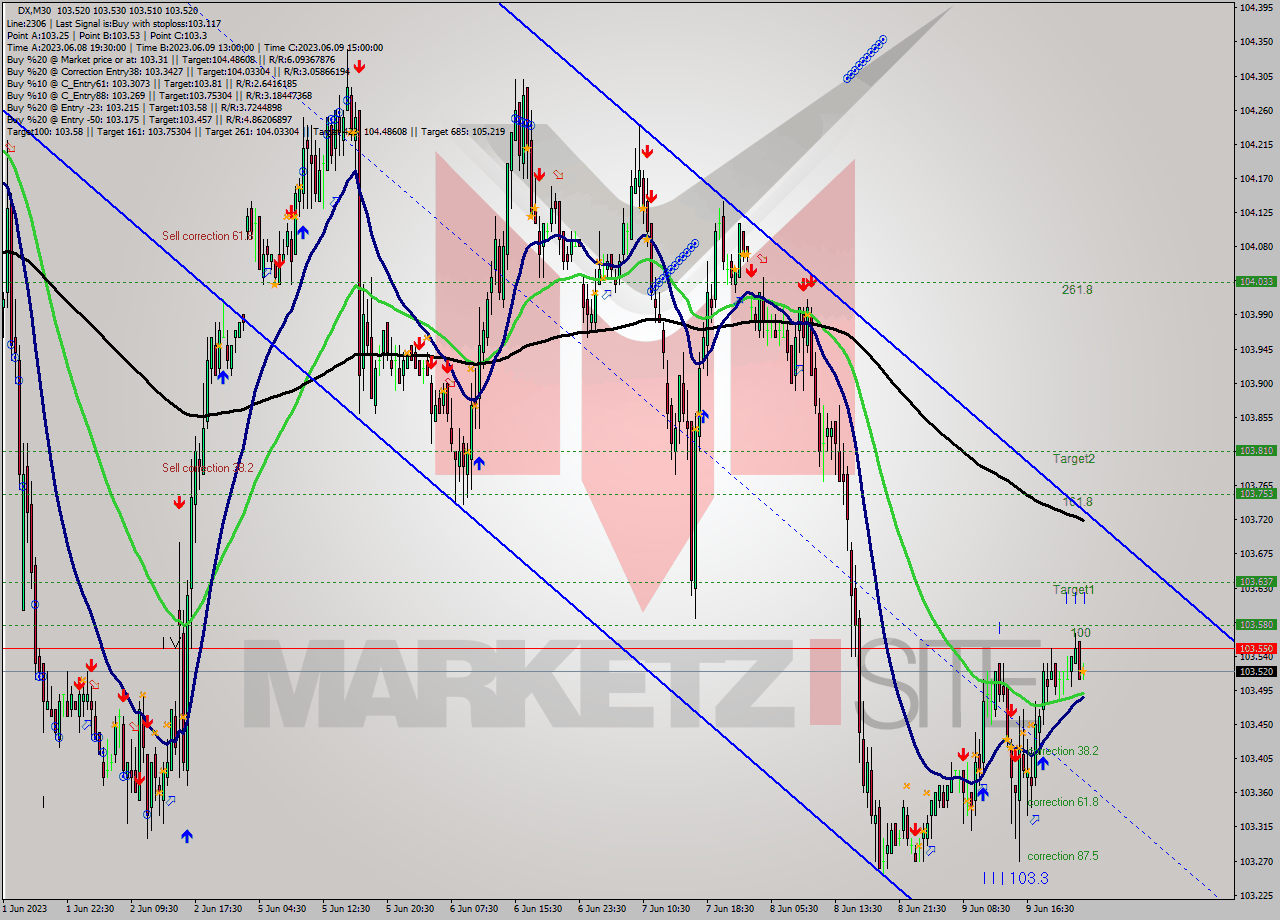The image size is (1280, 920).
Task: Select the '8 Jun 13:30' time label
Action: click(857, 909)
